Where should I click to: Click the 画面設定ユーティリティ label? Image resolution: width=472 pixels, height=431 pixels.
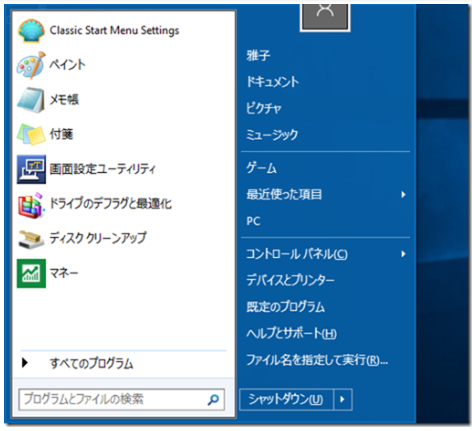point(102,169)
